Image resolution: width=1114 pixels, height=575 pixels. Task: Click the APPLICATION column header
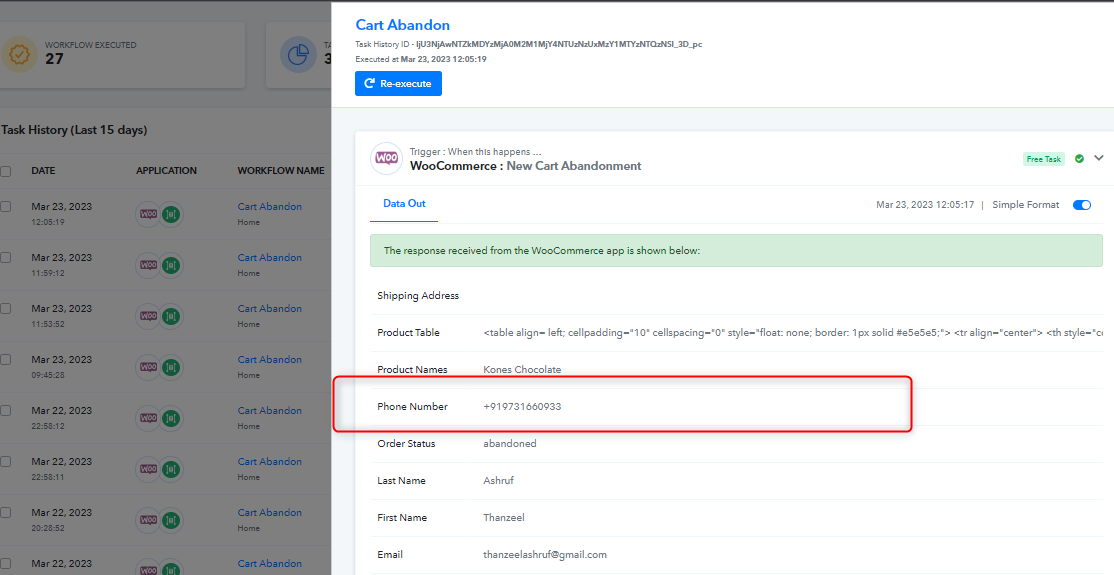(166, 171)
